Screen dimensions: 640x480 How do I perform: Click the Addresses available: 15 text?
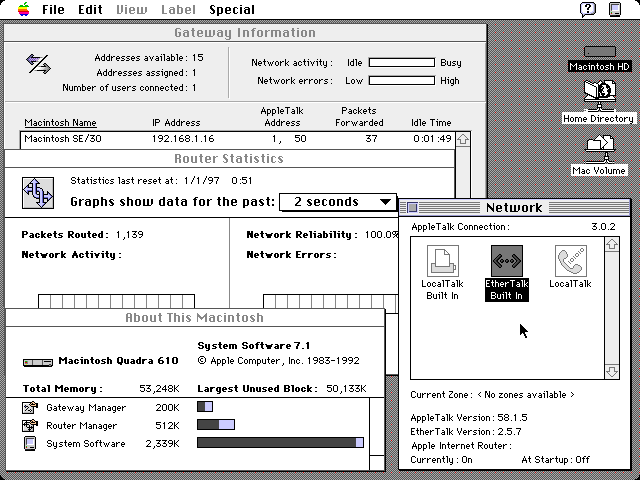pos(149,58)
